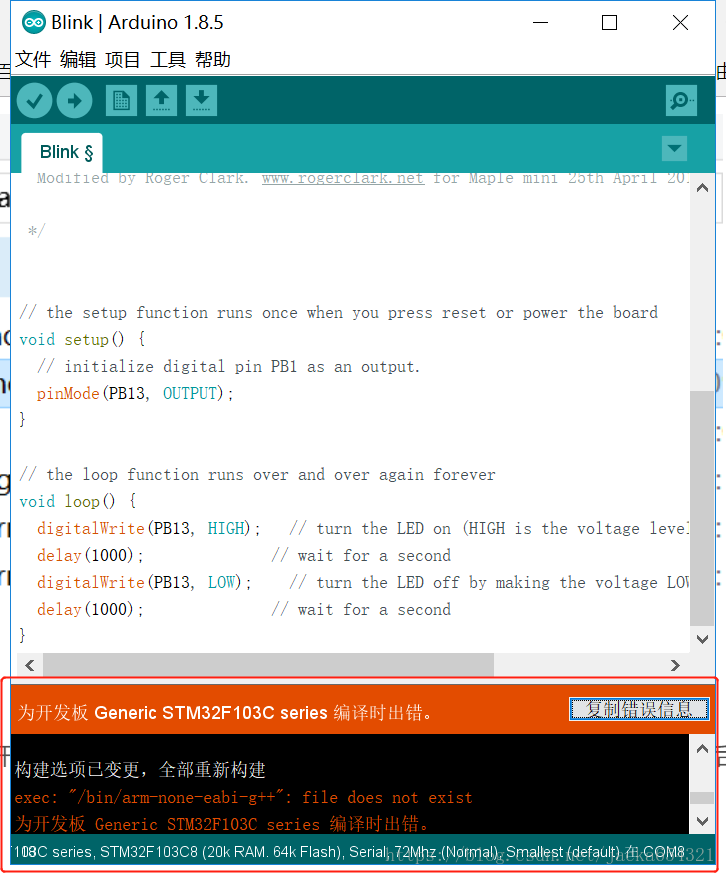Click the Arduino logo in title bar
Screen dimensions: 726x875
pyautogui.click(x=33, y=23)
